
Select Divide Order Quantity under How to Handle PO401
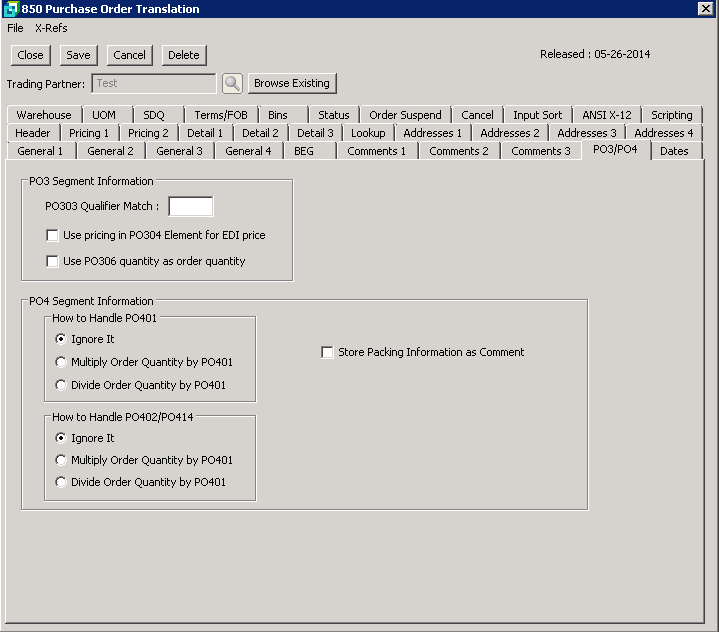[x=62, y=385]
